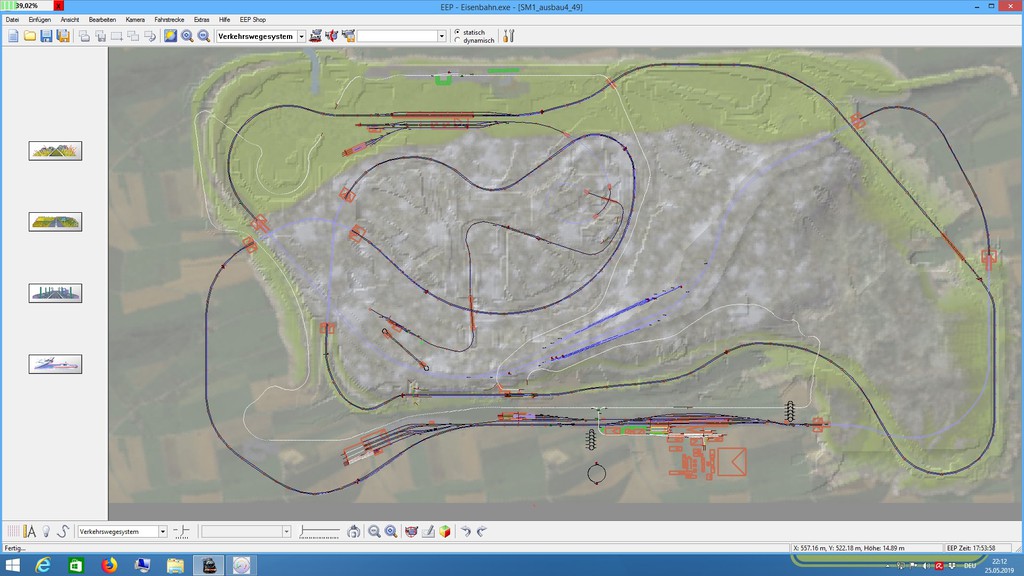
Task: Open the tools settings wrench icon
Action: (x=509, y=36)
